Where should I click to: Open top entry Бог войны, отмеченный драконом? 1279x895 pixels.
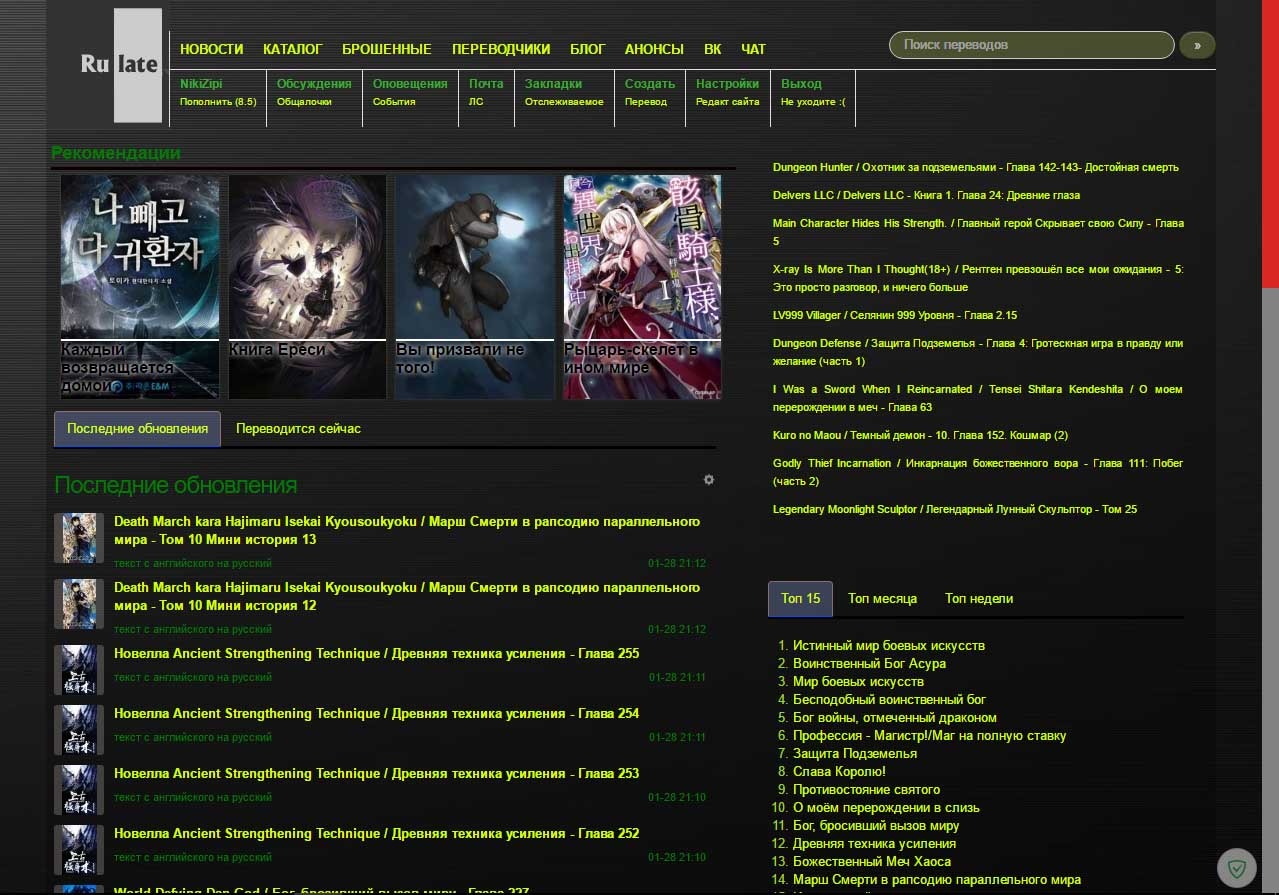[x=895, y=717]
